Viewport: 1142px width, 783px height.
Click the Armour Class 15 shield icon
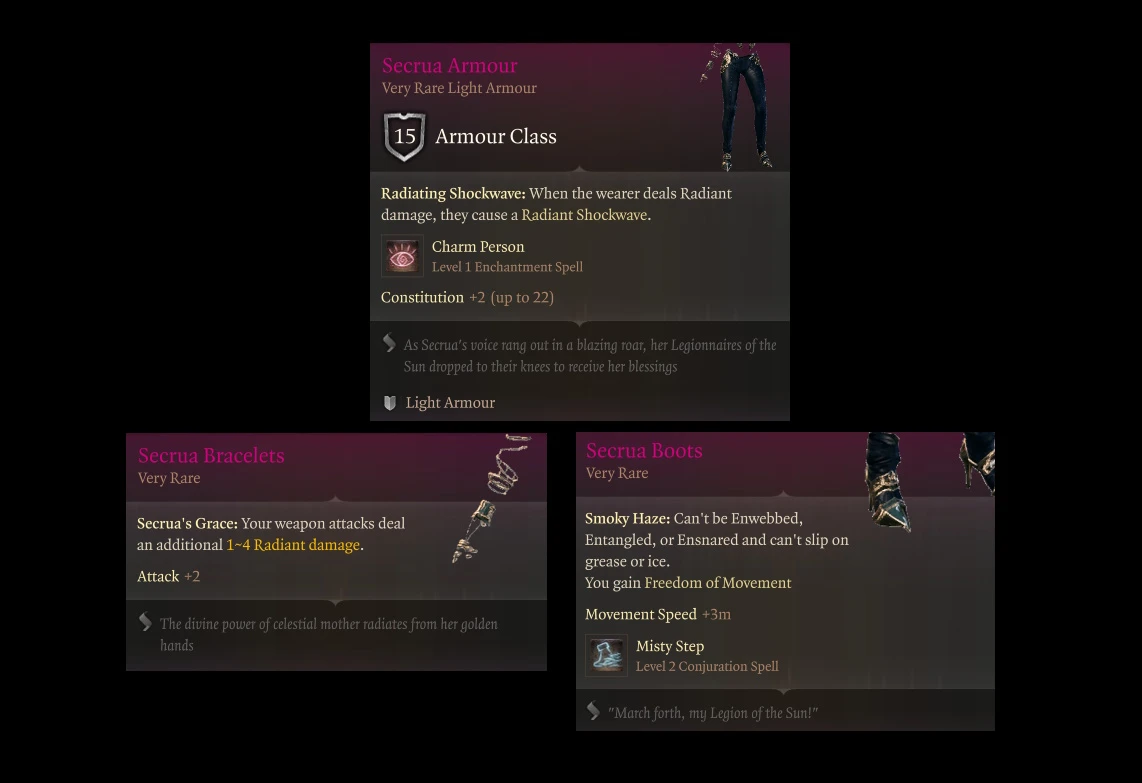coord(404,136)
